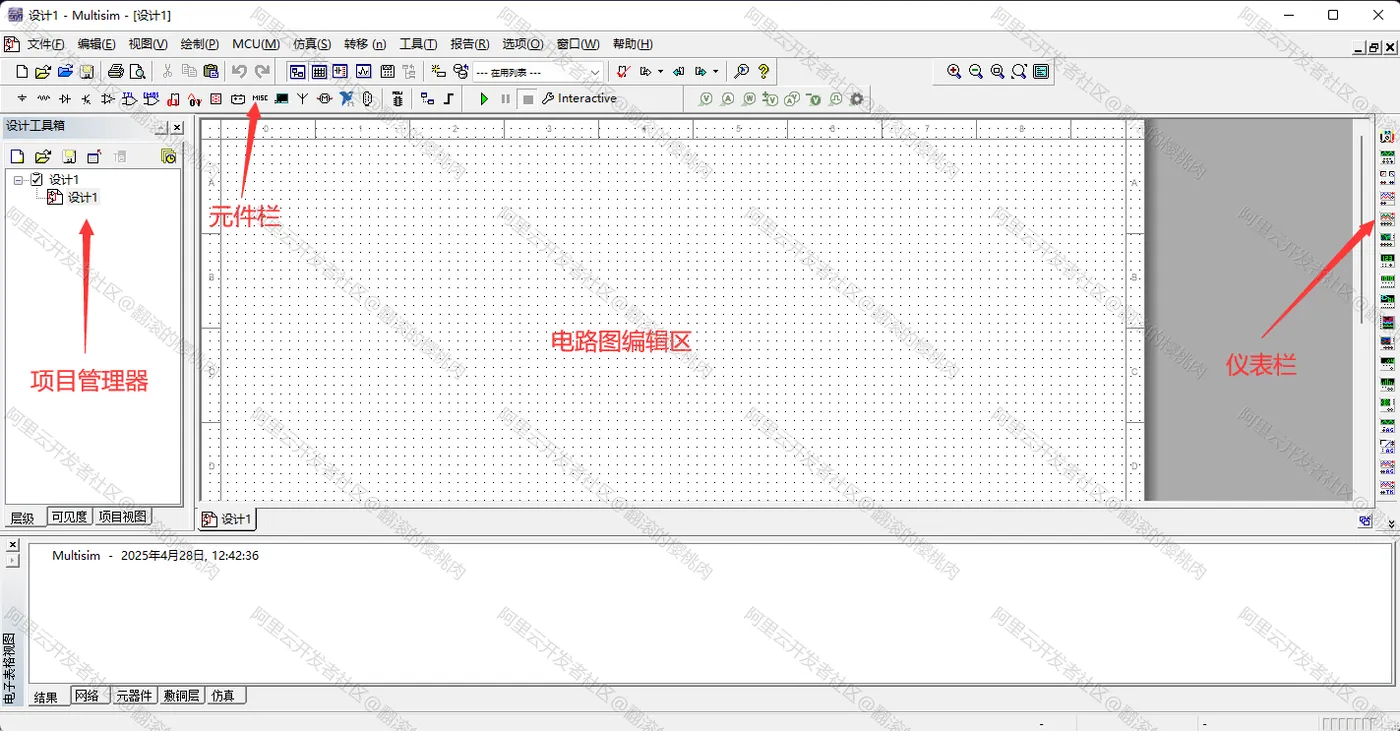Screen dimensions: 1400x731
Task: Switch to 元器件 spreadsheet tab
Action: pyautogui.click(x=134, y=695)
